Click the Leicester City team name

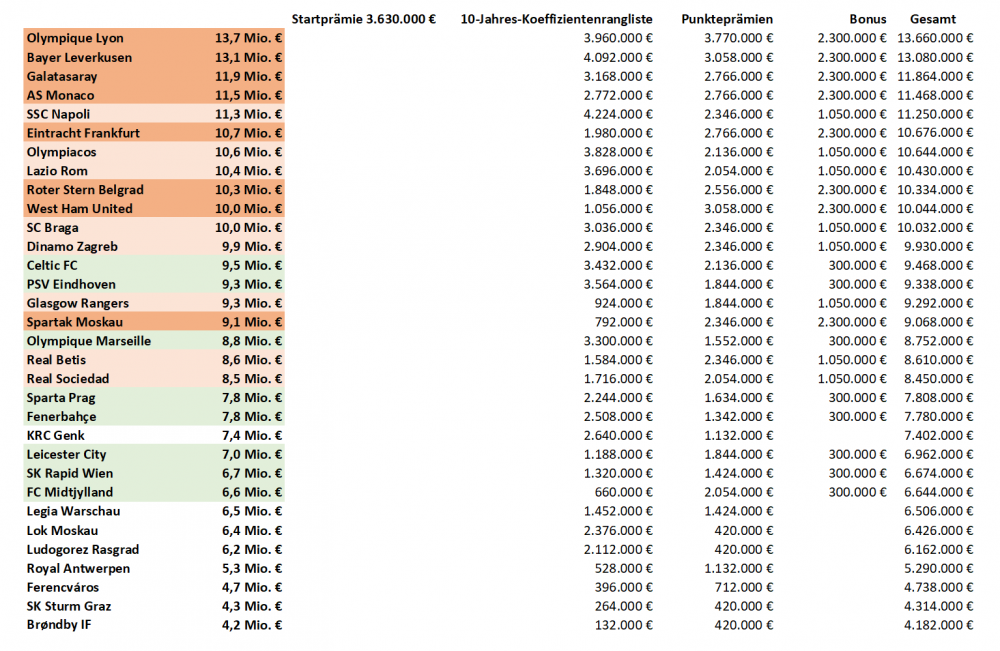tap(66, 455)
